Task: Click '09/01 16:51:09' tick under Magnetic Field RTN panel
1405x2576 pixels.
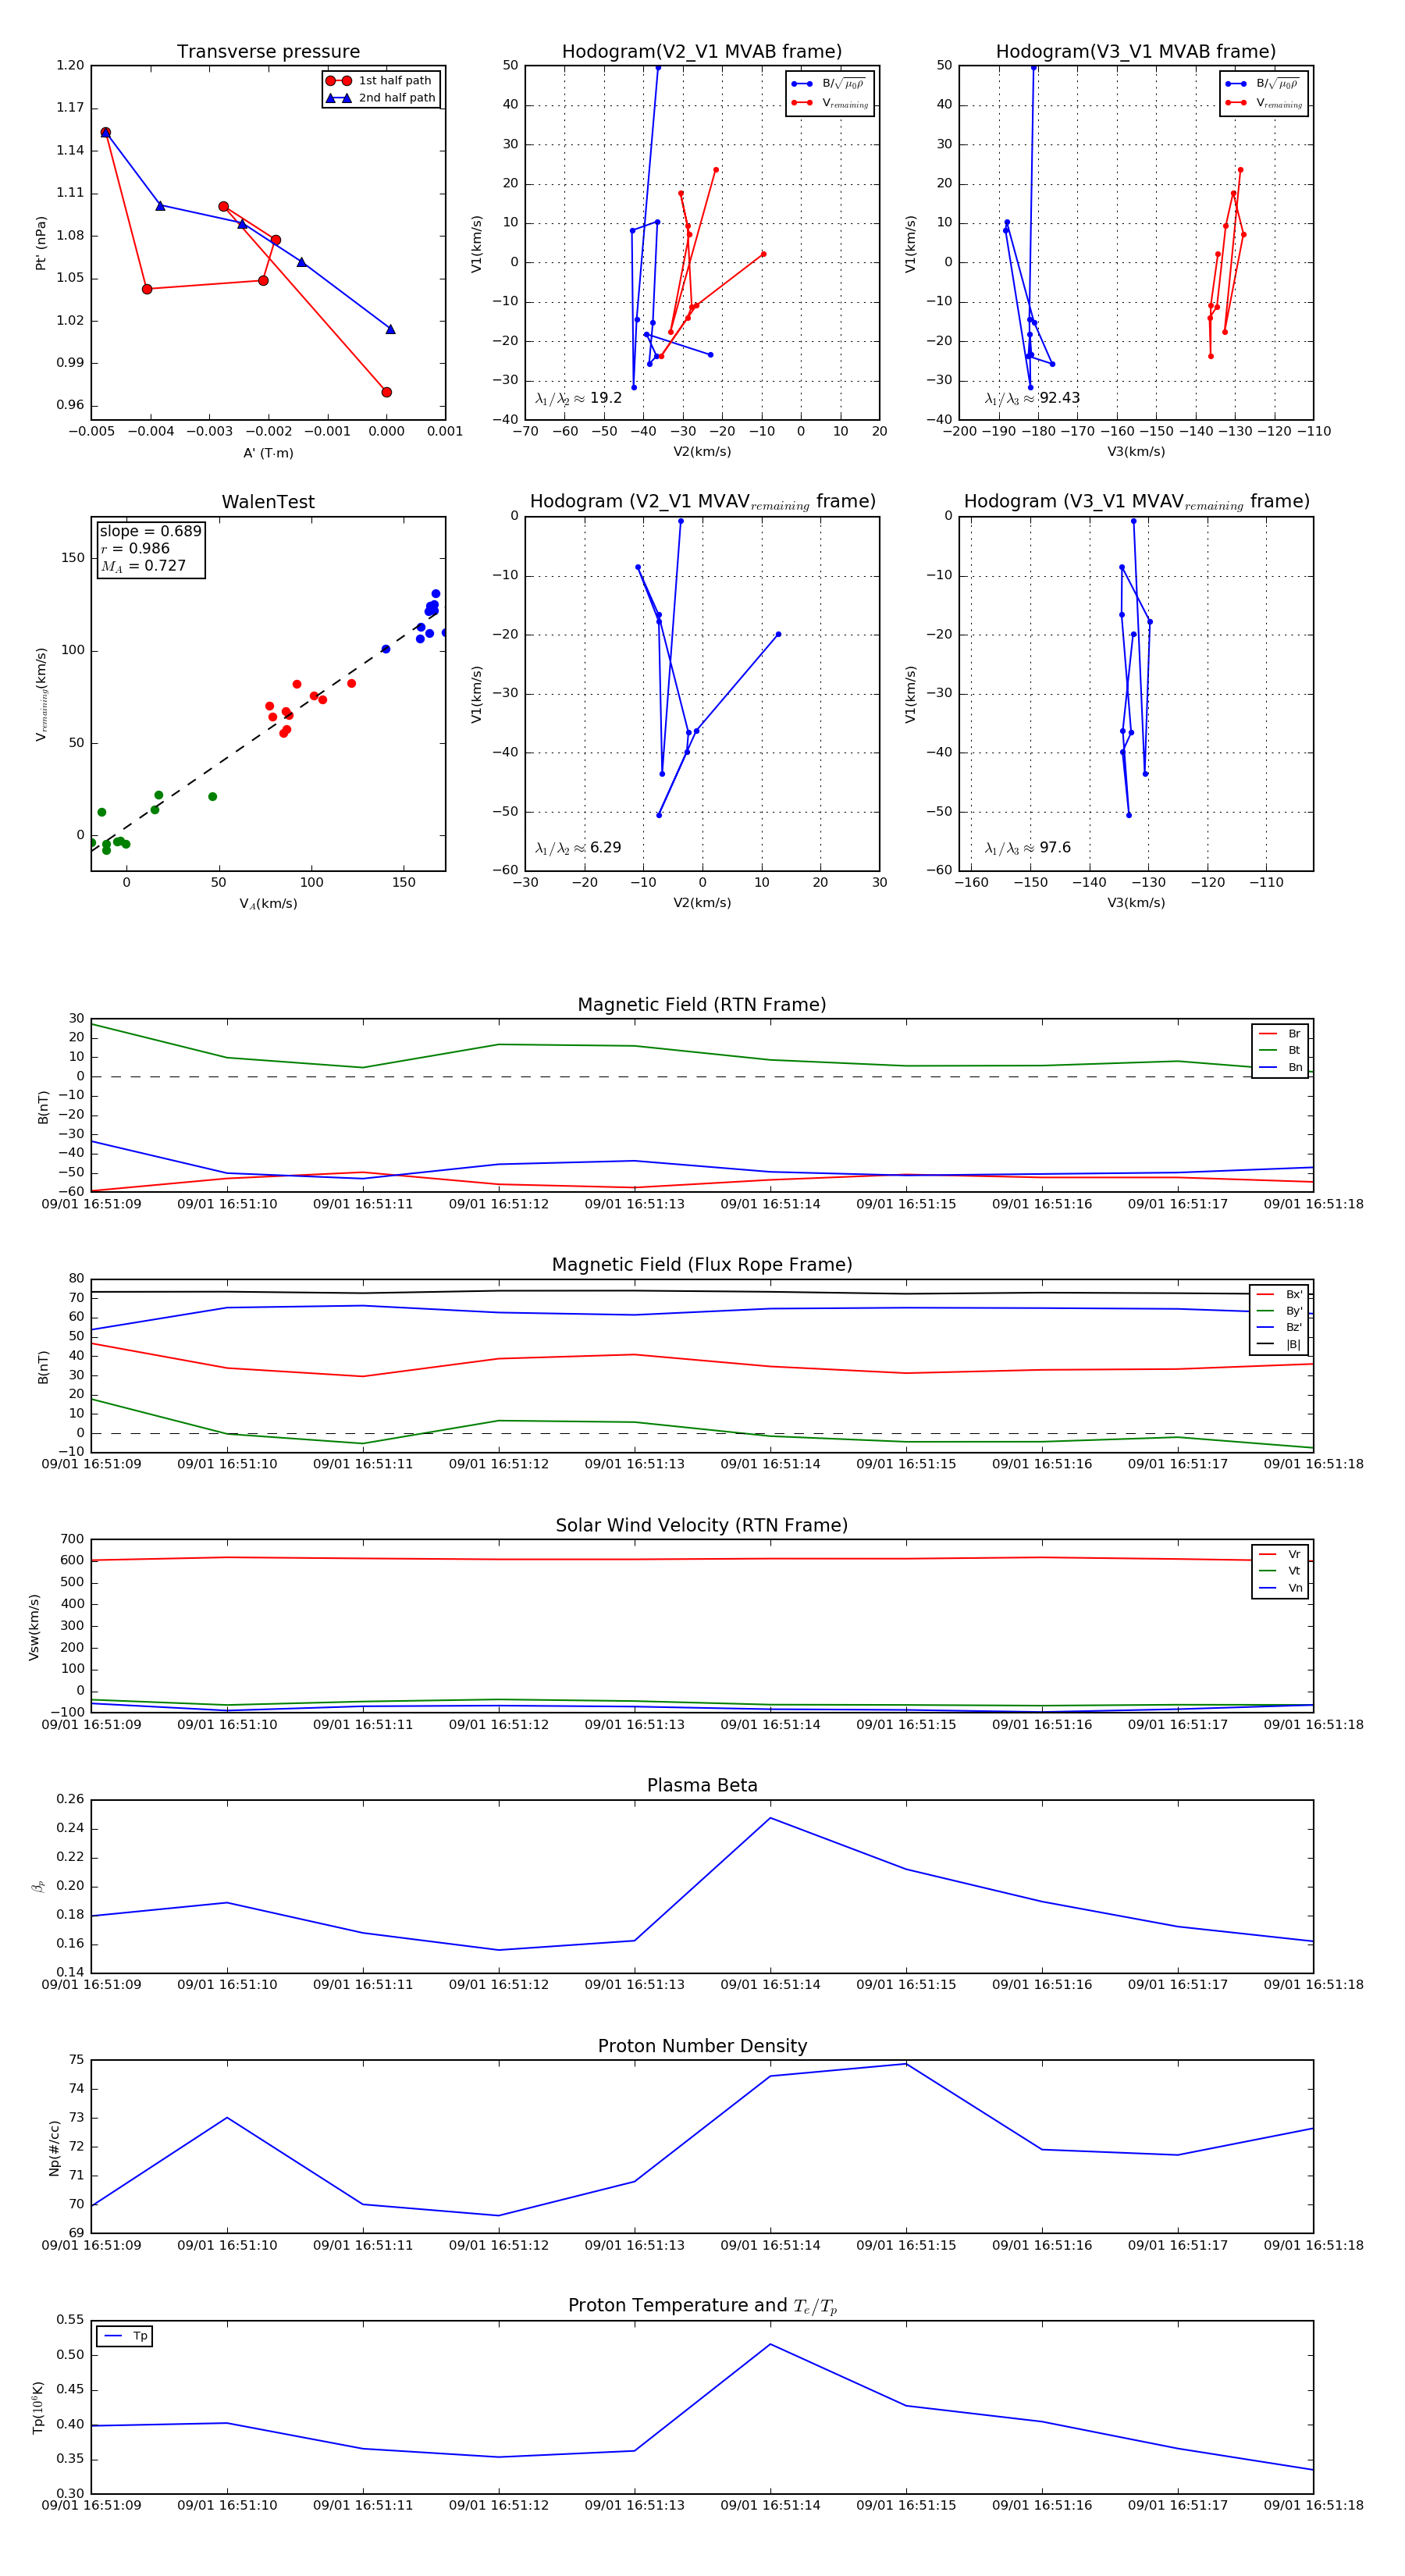Action: (x=91, y=1204)
